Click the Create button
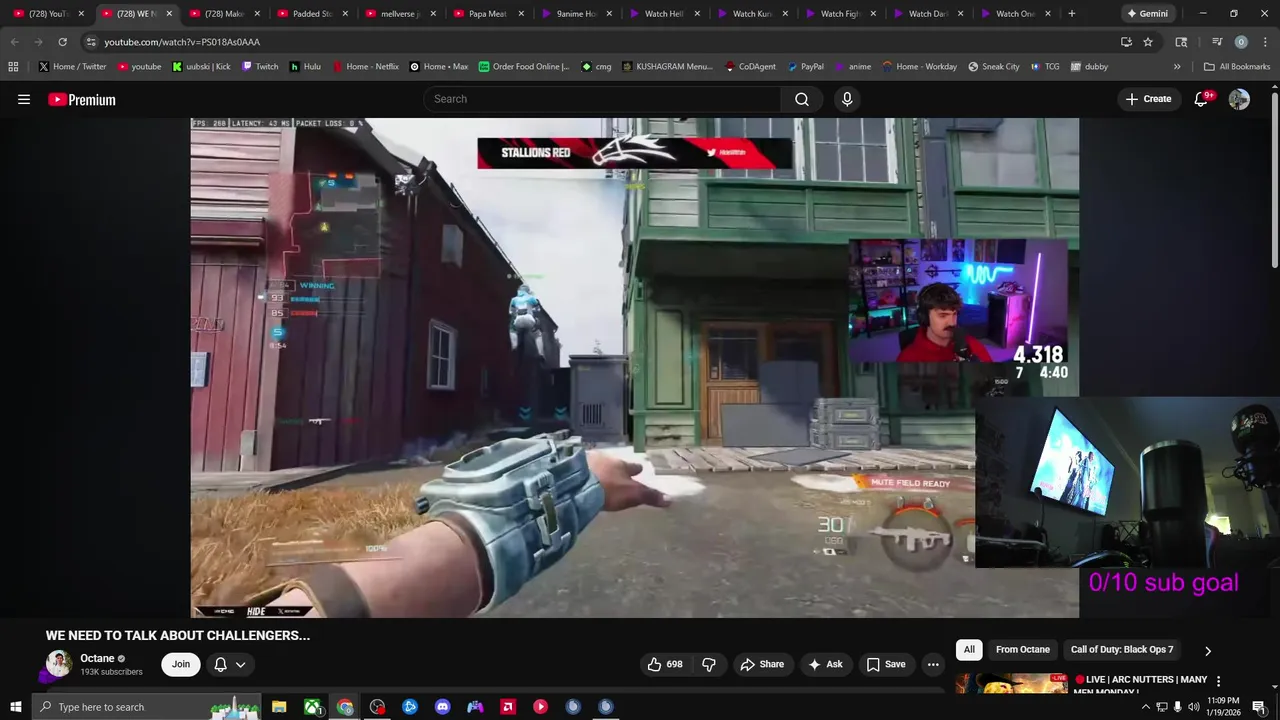Image resolution: width=1280 pixels, height=720 pixels. pos(1148,99)
